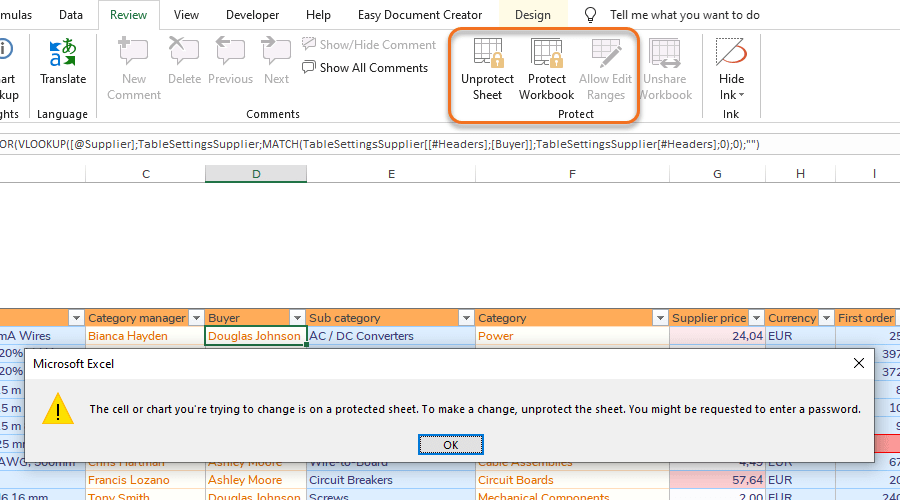
Task: Click OK in the Excel dialog
Action: pyautogui.click(x=451, y=445)
